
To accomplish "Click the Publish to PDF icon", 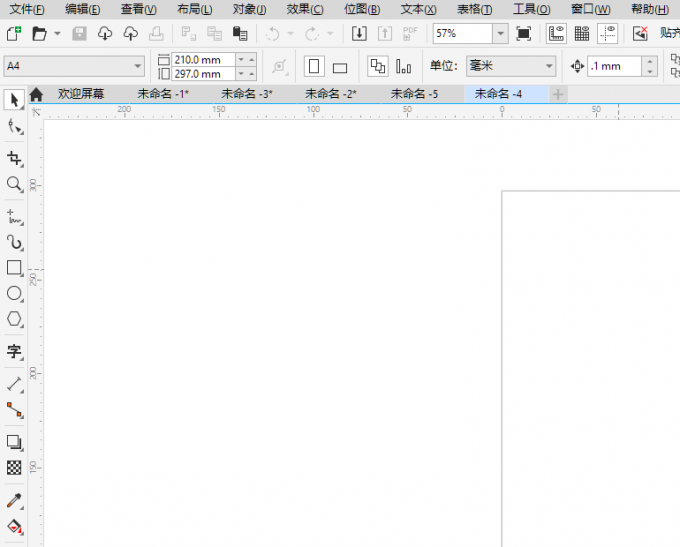I will coord(410,33).
